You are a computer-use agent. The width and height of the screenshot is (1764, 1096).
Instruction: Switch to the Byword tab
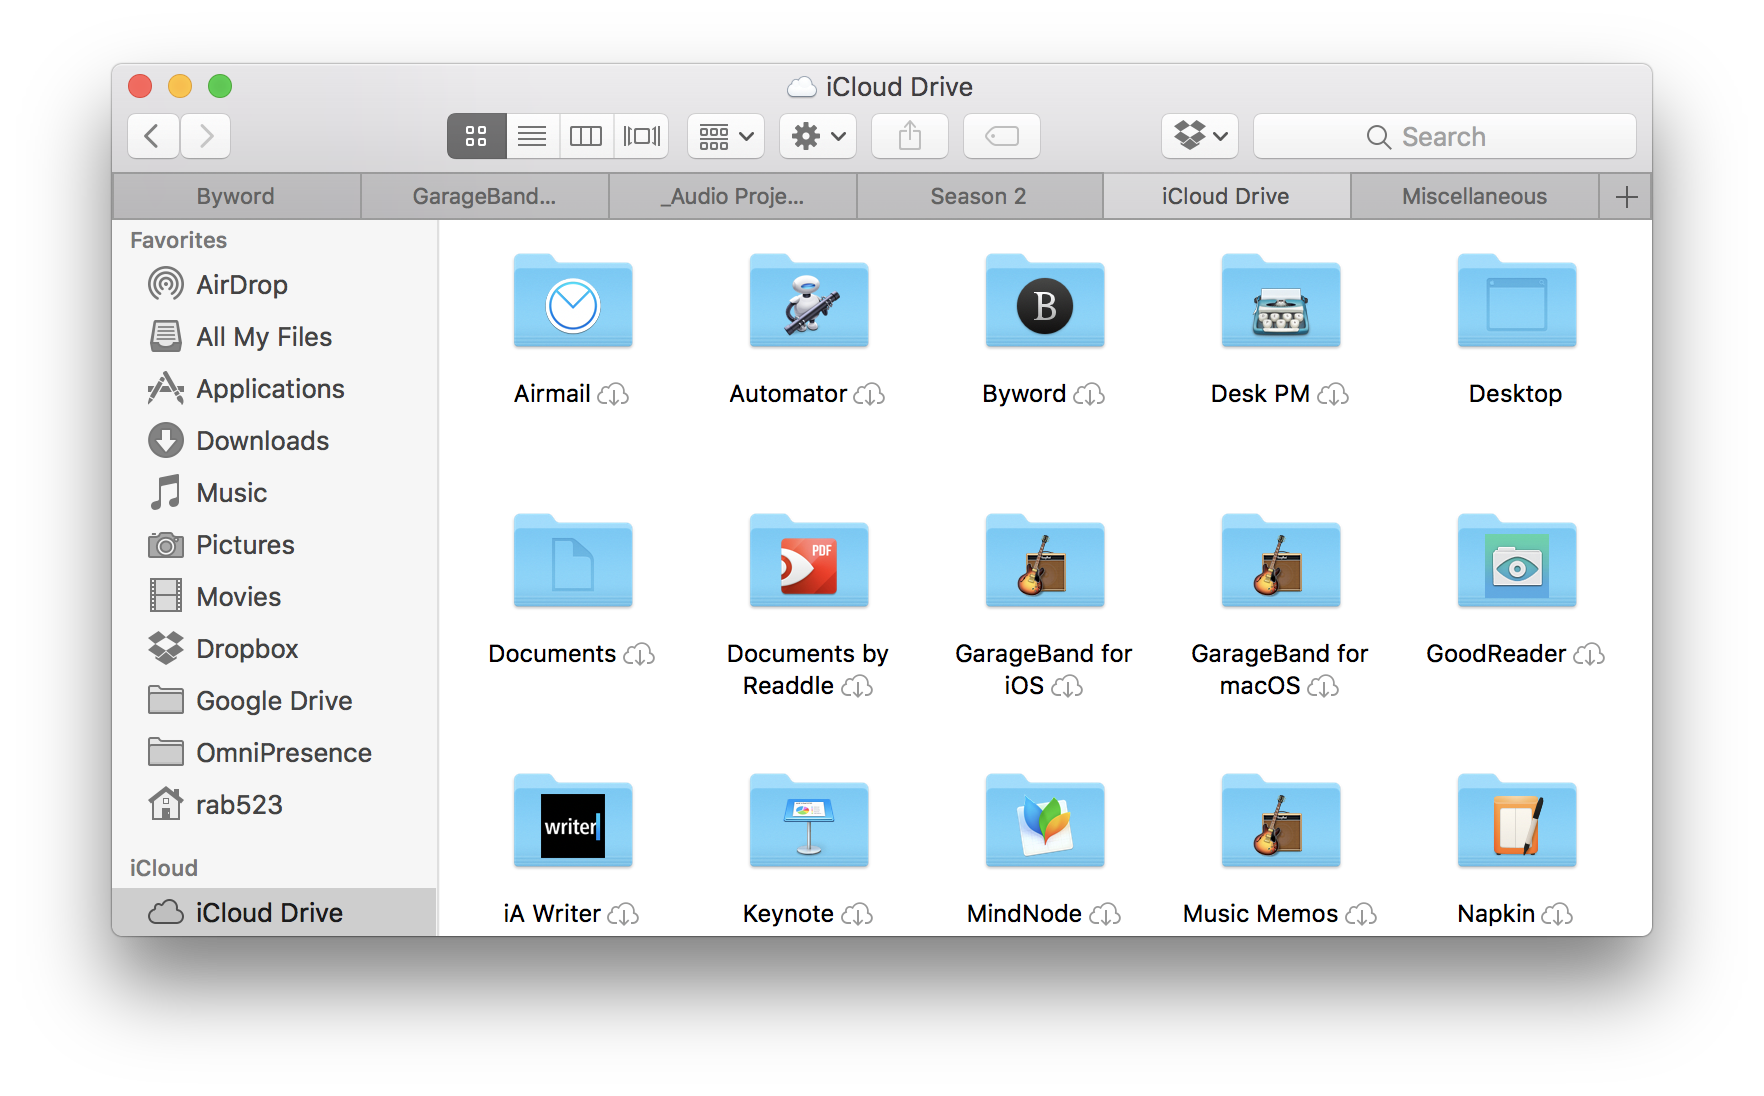click(x=236, y=196)
